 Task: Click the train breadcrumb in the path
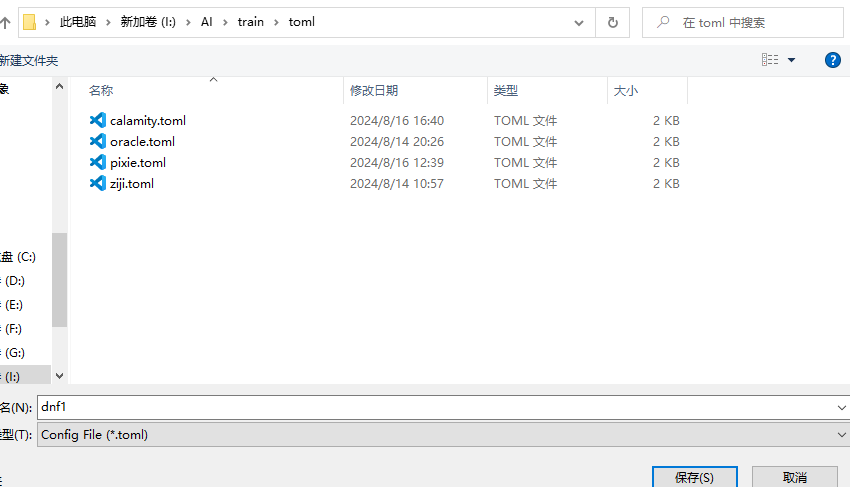click(251, 22)
